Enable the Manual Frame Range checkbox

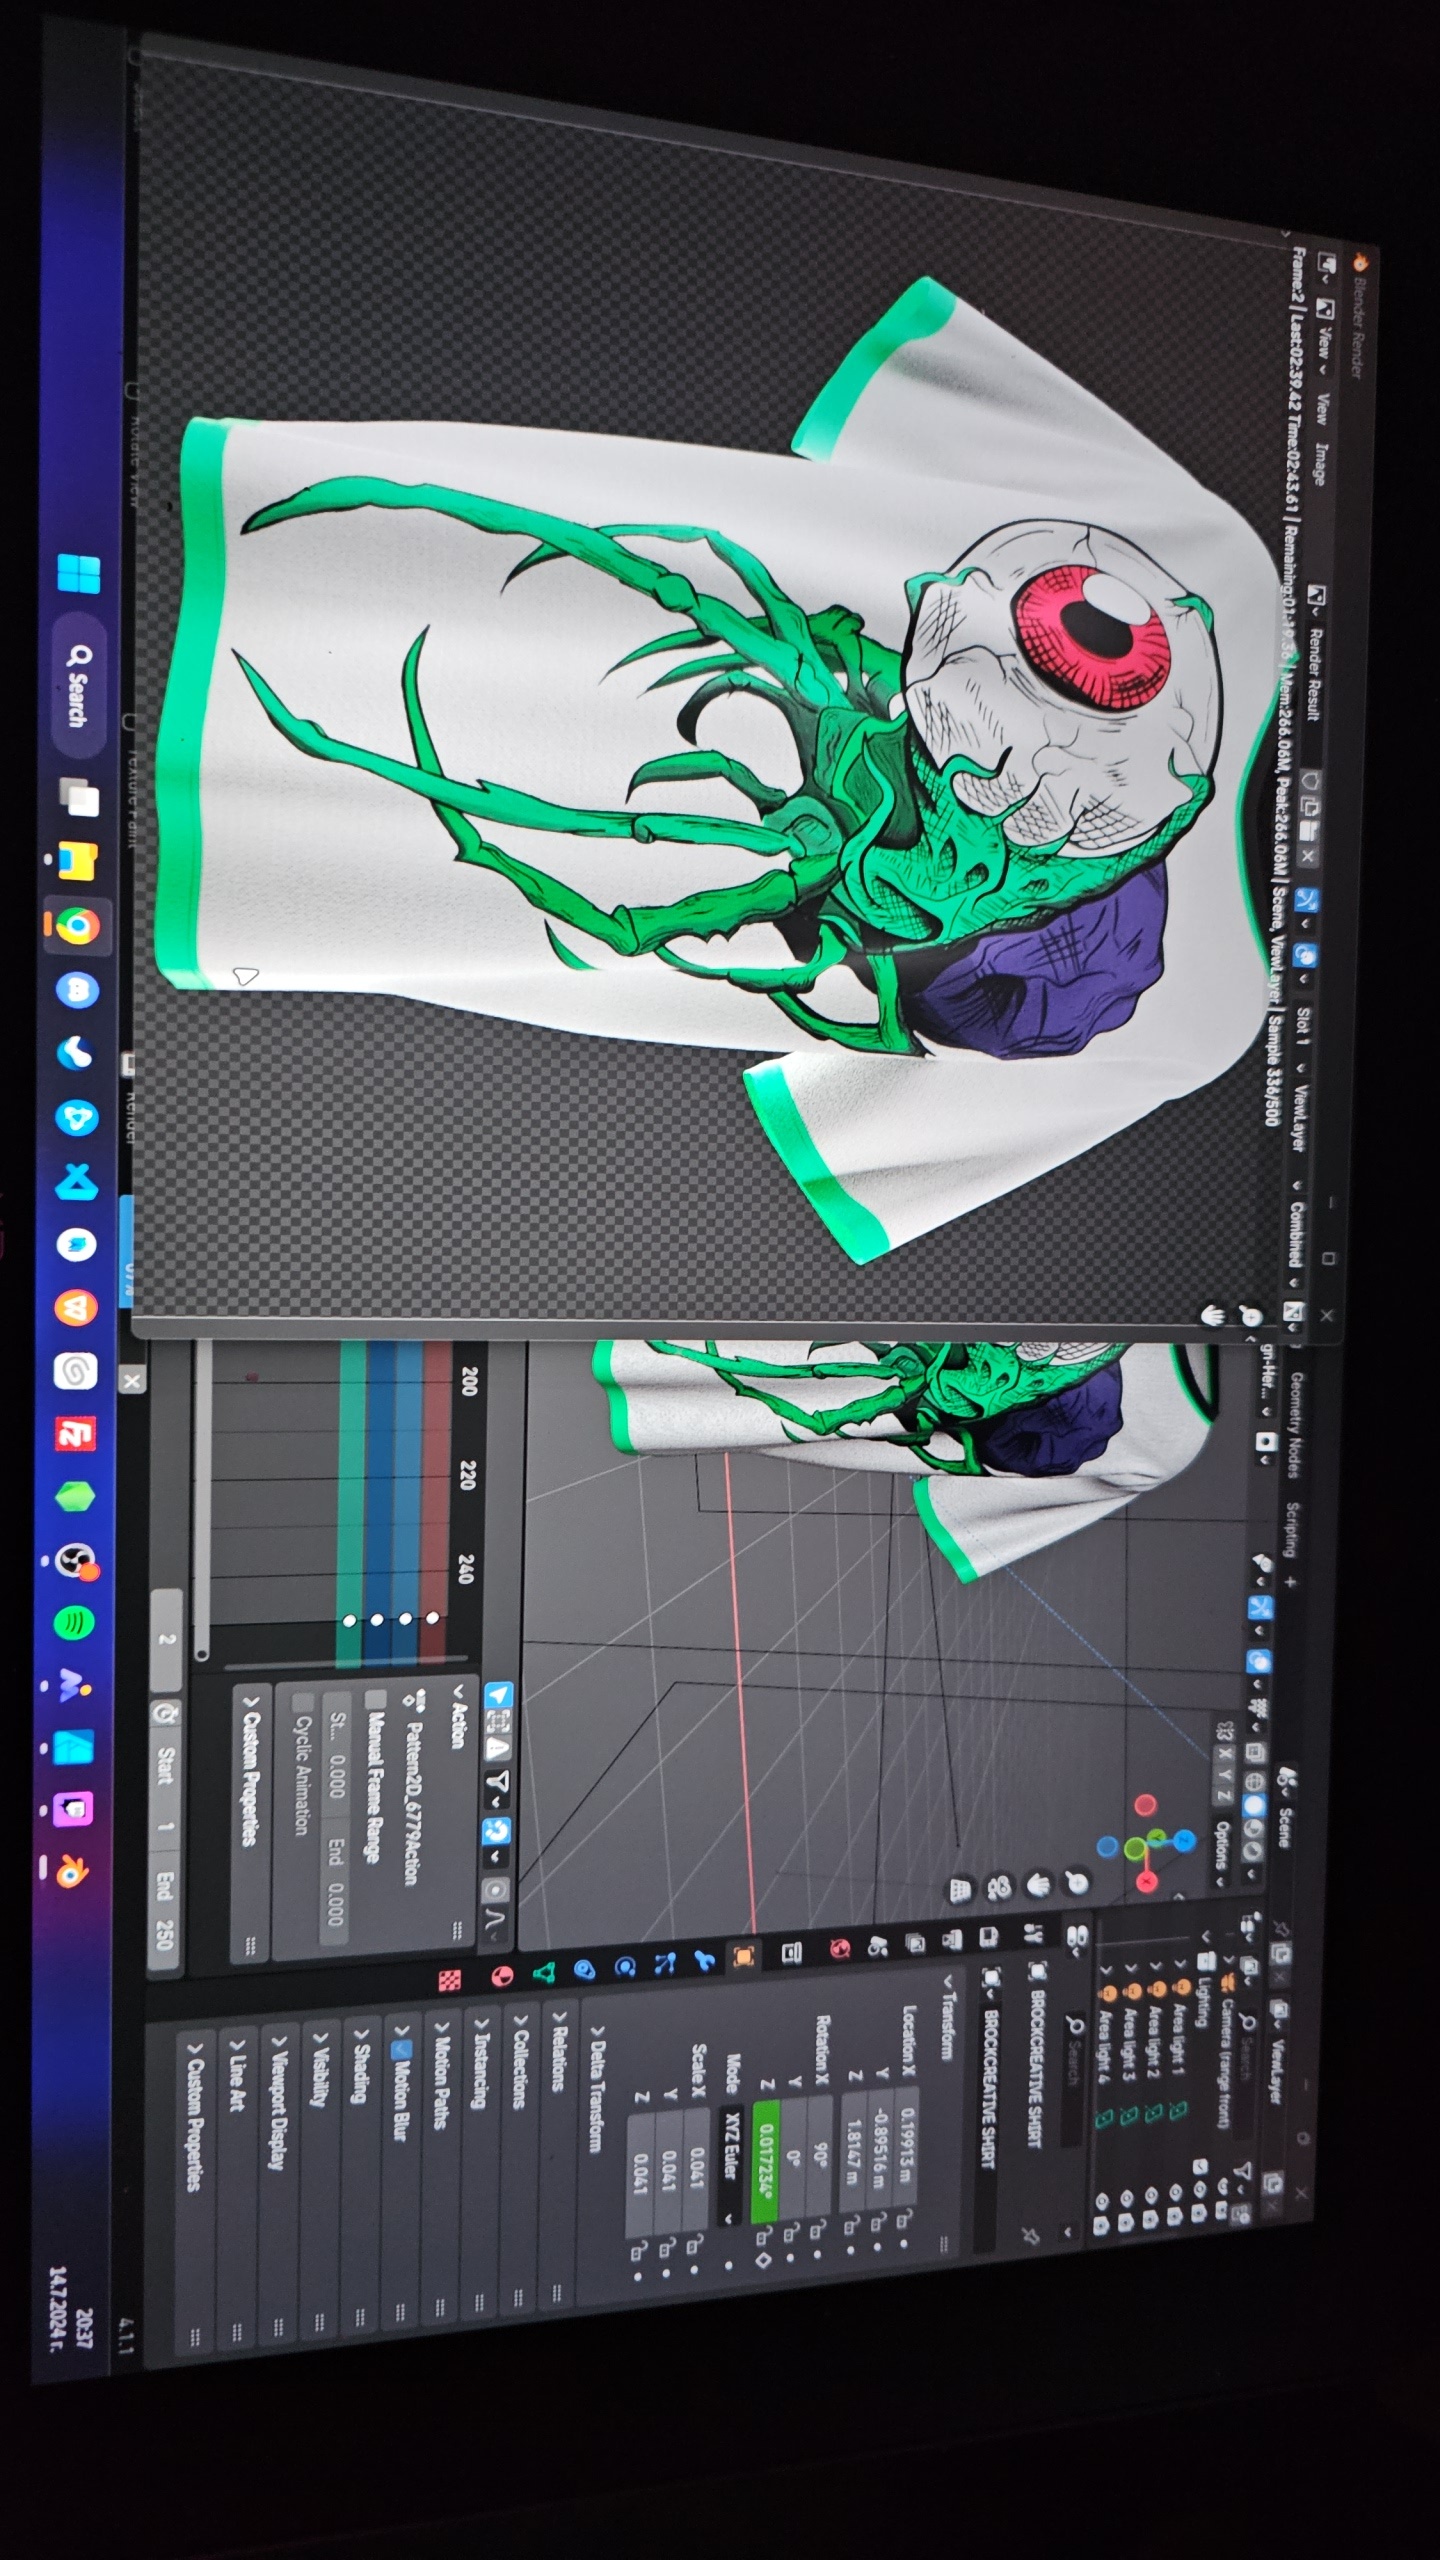(376, 1699)
